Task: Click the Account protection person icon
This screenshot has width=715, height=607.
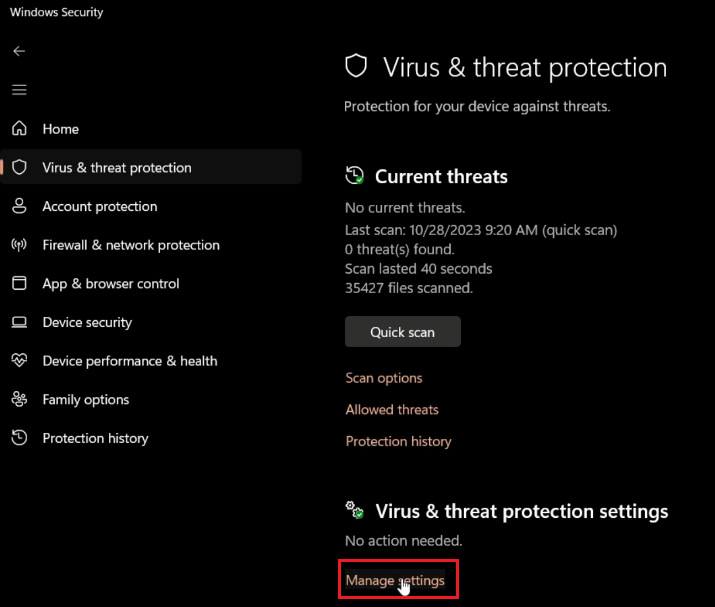Action: point(19,206)
